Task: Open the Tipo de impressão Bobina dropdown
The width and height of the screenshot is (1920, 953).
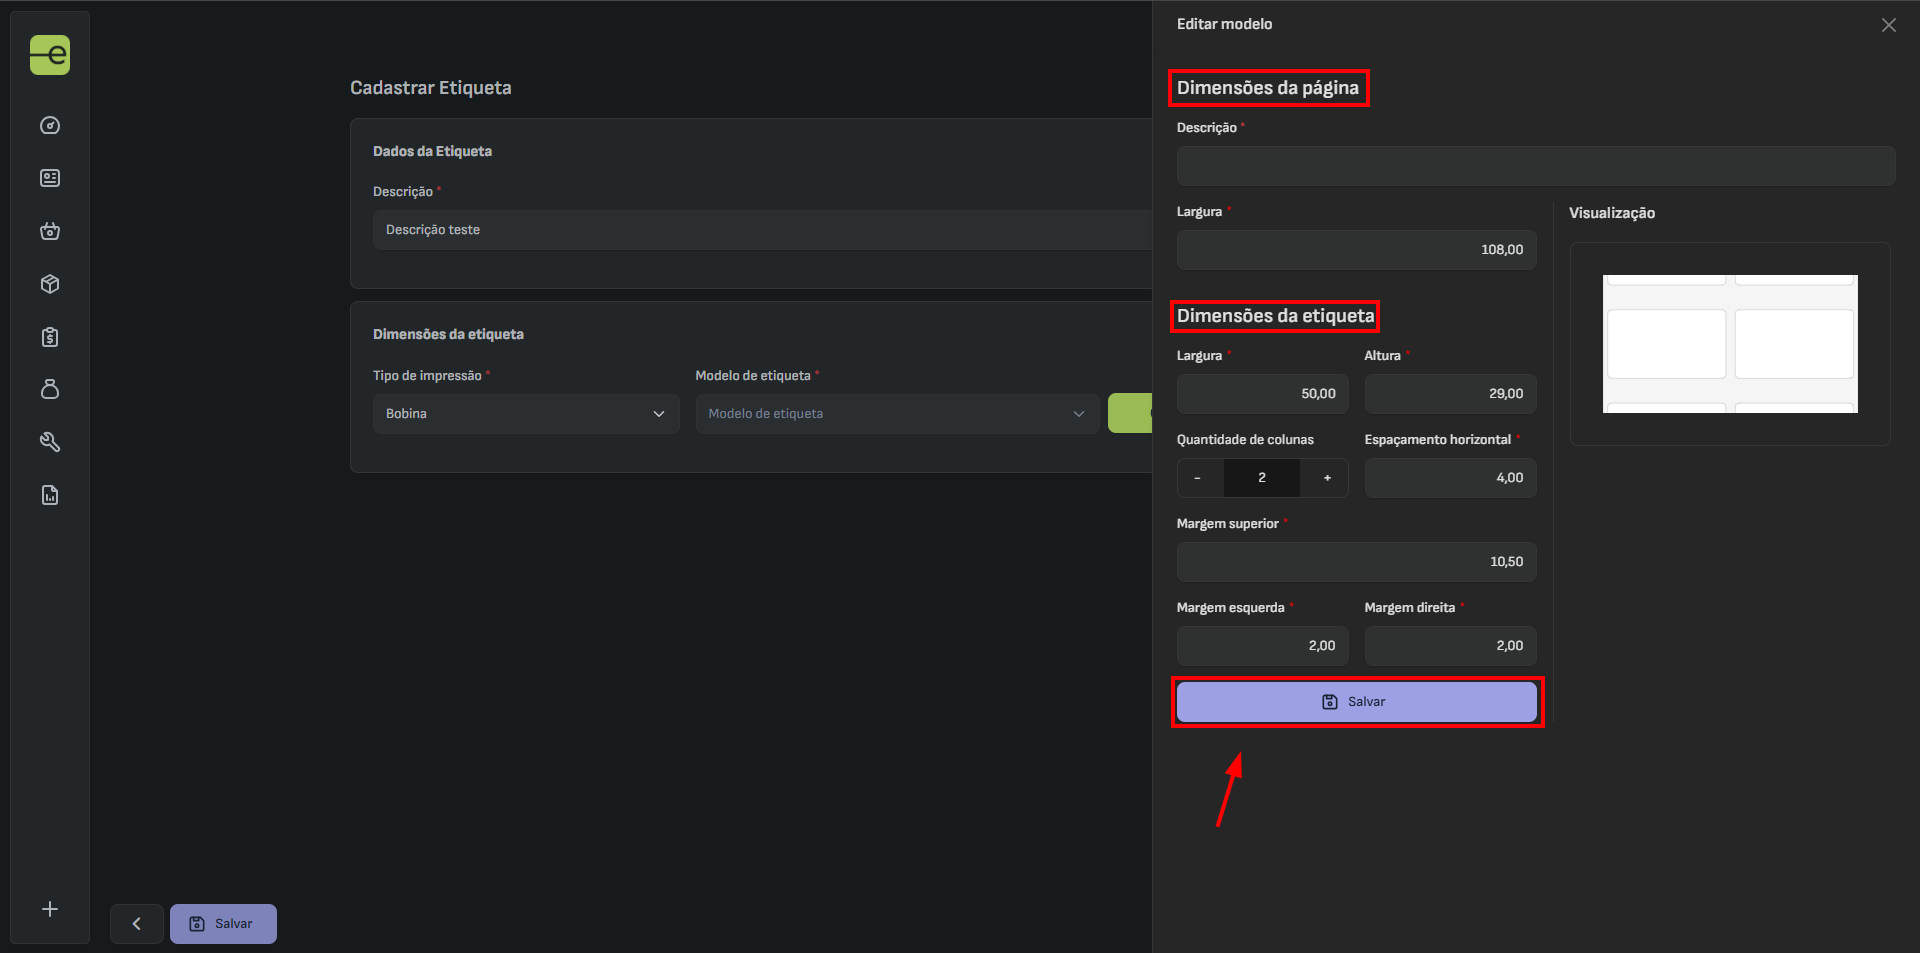Action: [x=526, y=413]
